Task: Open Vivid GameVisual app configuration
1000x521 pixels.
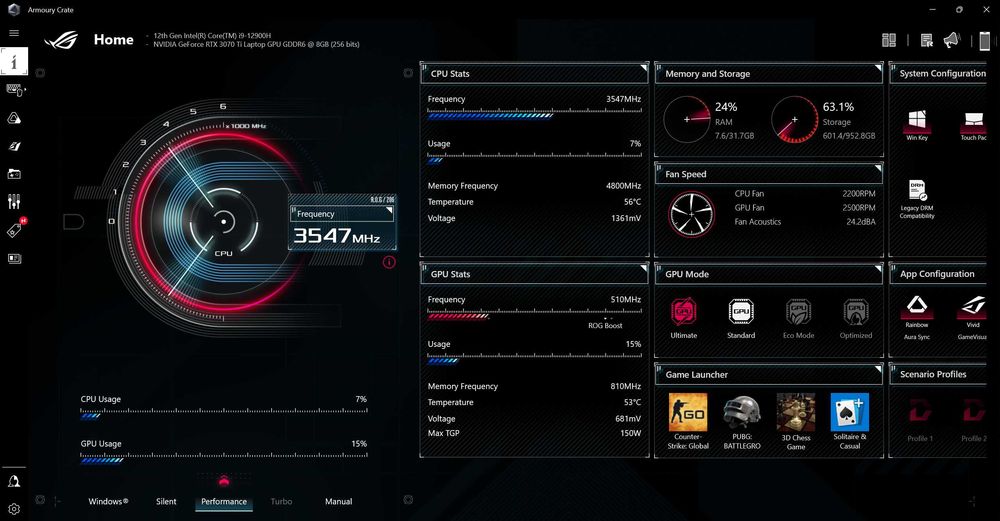Action: (x=973, y=317)
